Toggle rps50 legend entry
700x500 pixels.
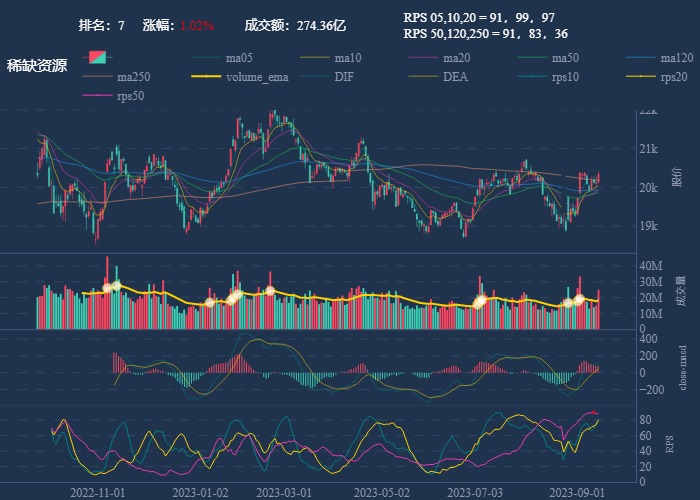click(x=130, y=96)
